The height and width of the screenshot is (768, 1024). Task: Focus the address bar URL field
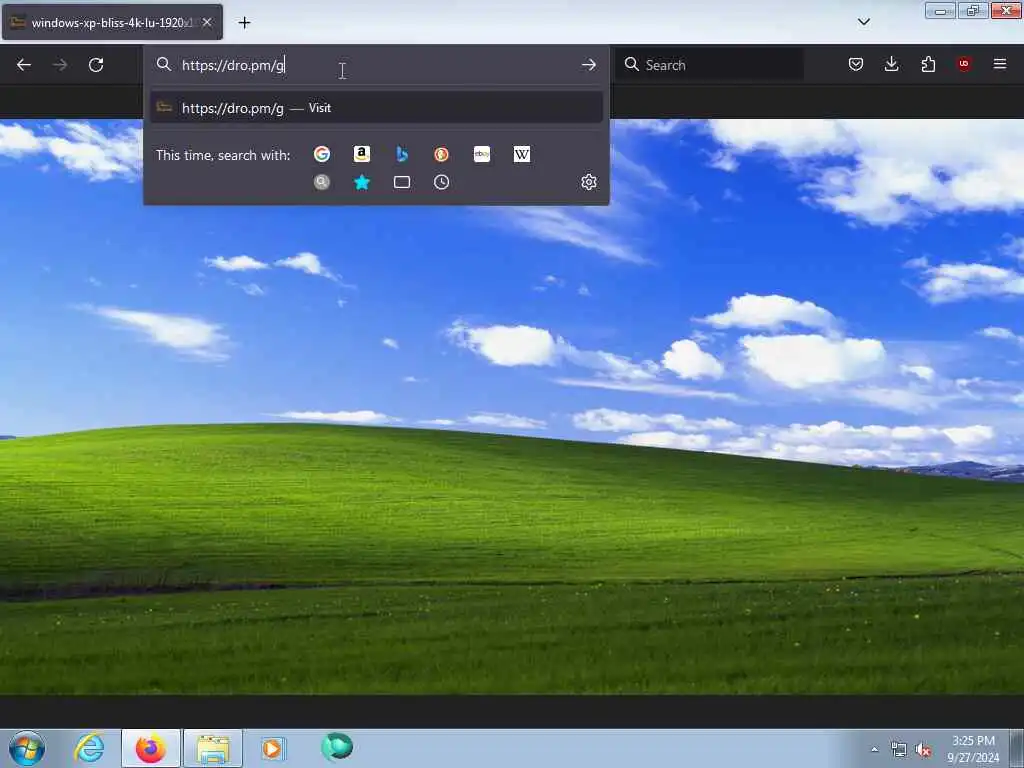[x=376, y=65]
